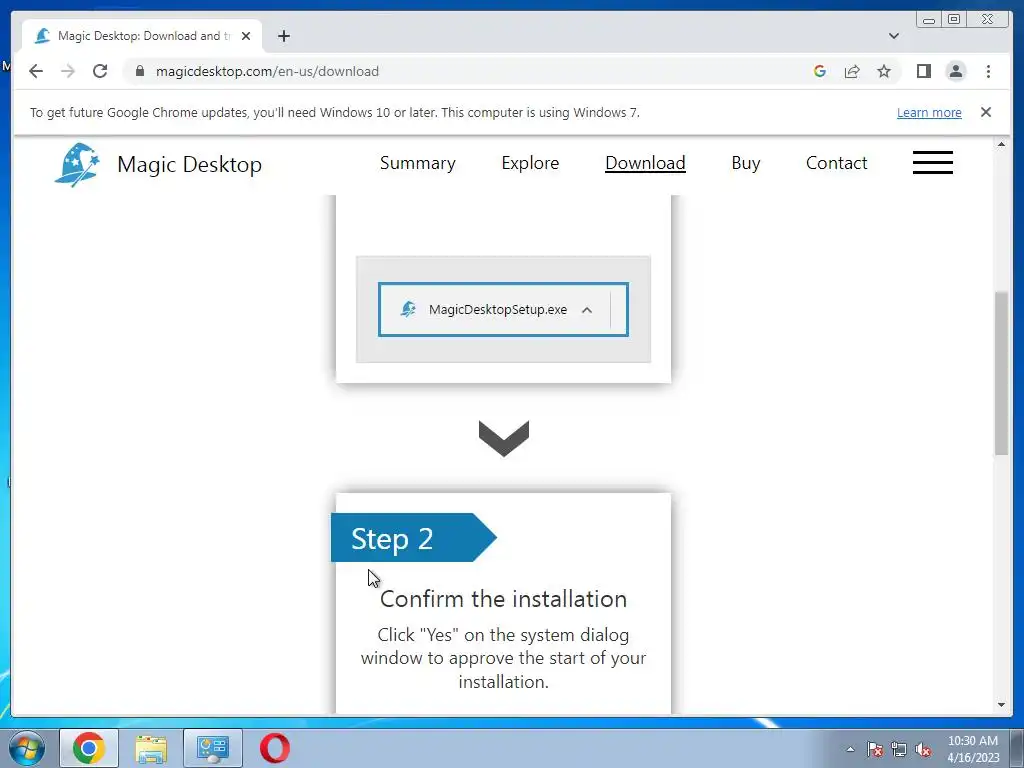Click the address bar URL field

click(470, 71)
